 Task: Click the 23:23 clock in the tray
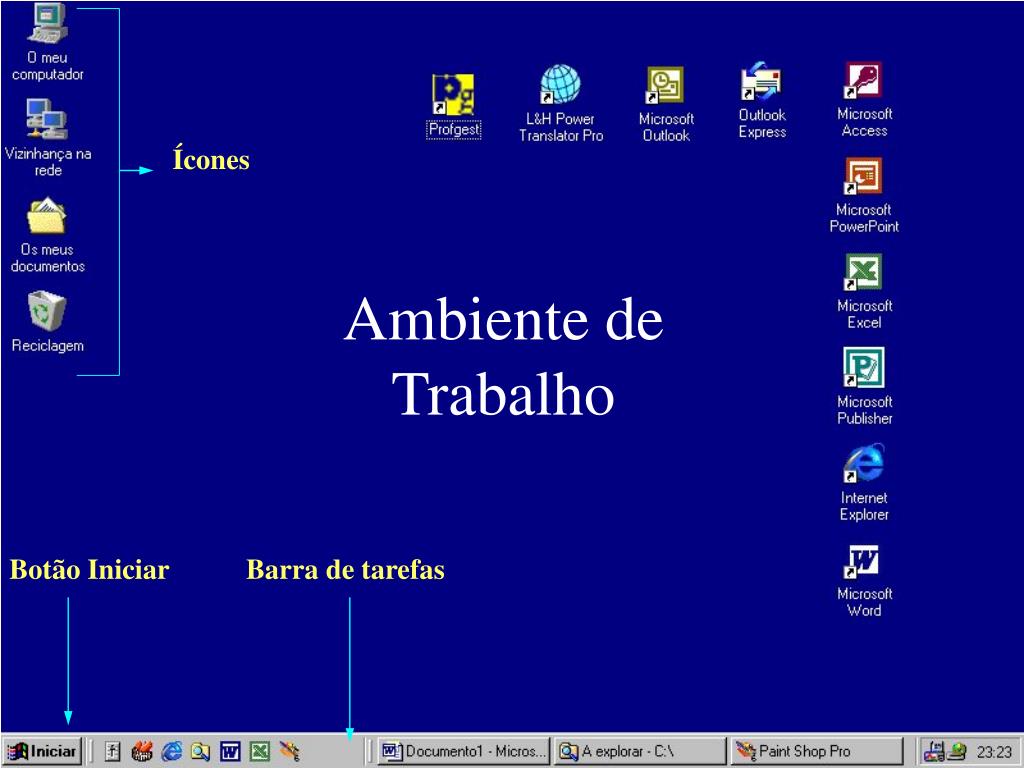tap(994, 752)
